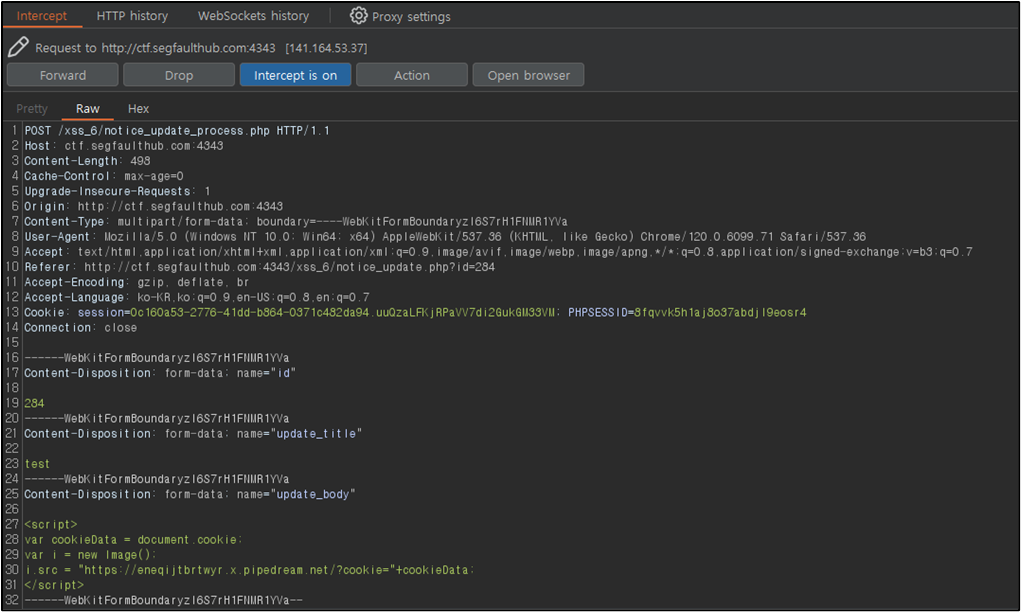Screen dimensions: 1021x612
Task: Select the Raw view tab
Action: 87,109
